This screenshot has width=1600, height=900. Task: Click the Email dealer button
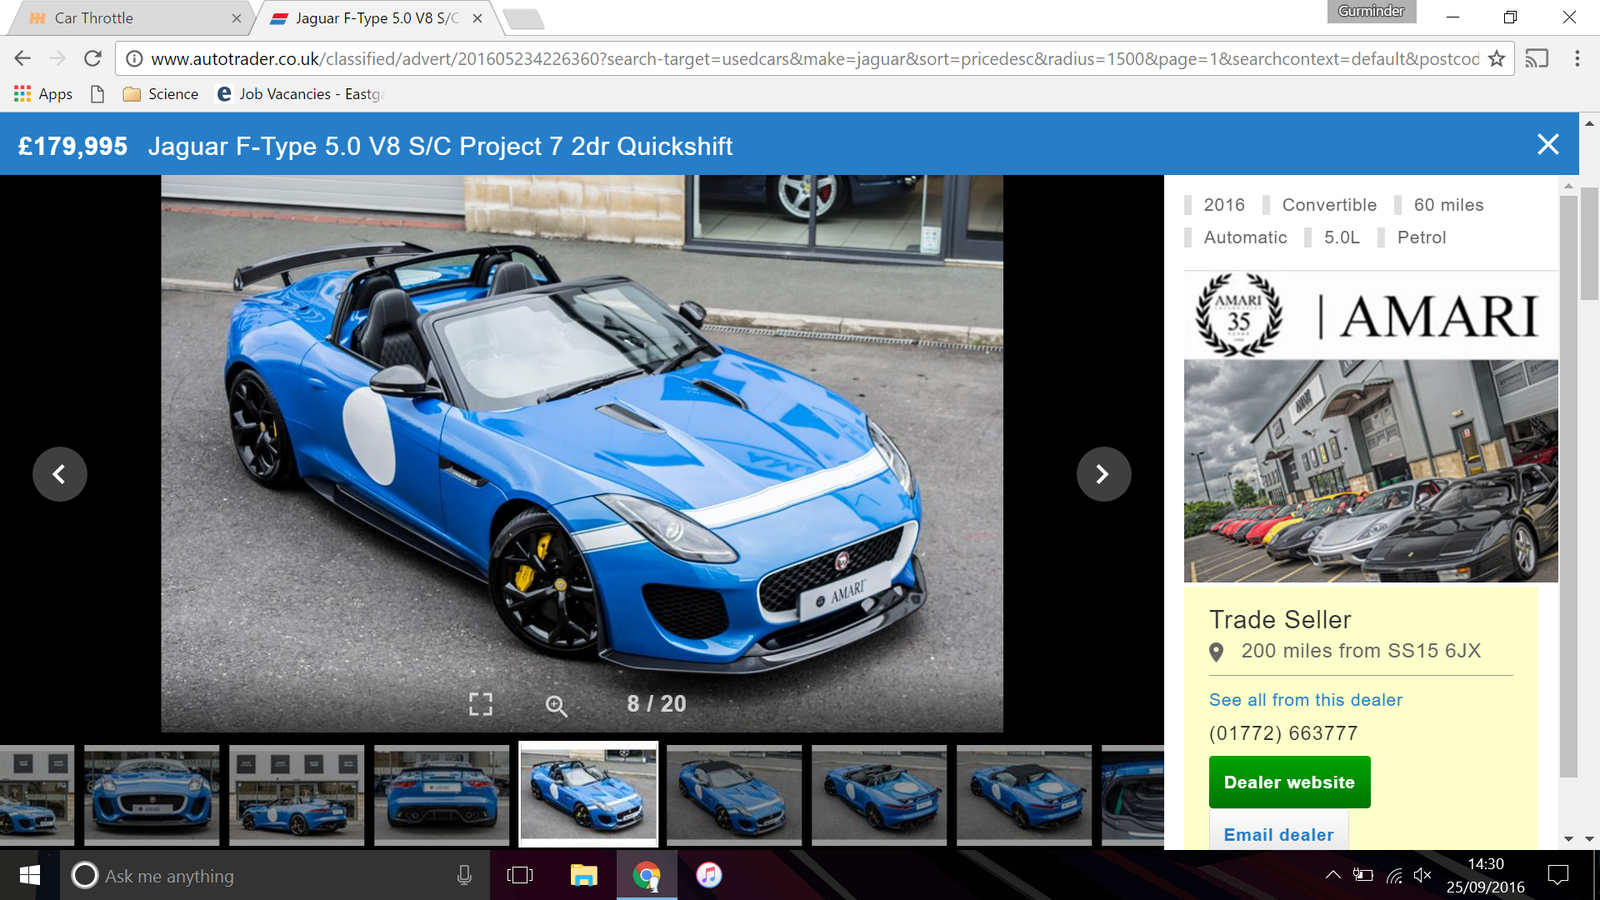click(1278, 834)
